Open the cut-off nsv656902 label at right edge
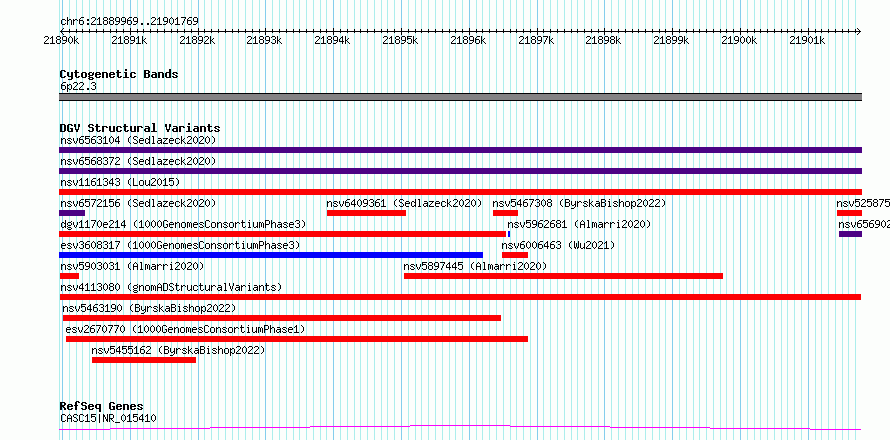 point(864,224)
